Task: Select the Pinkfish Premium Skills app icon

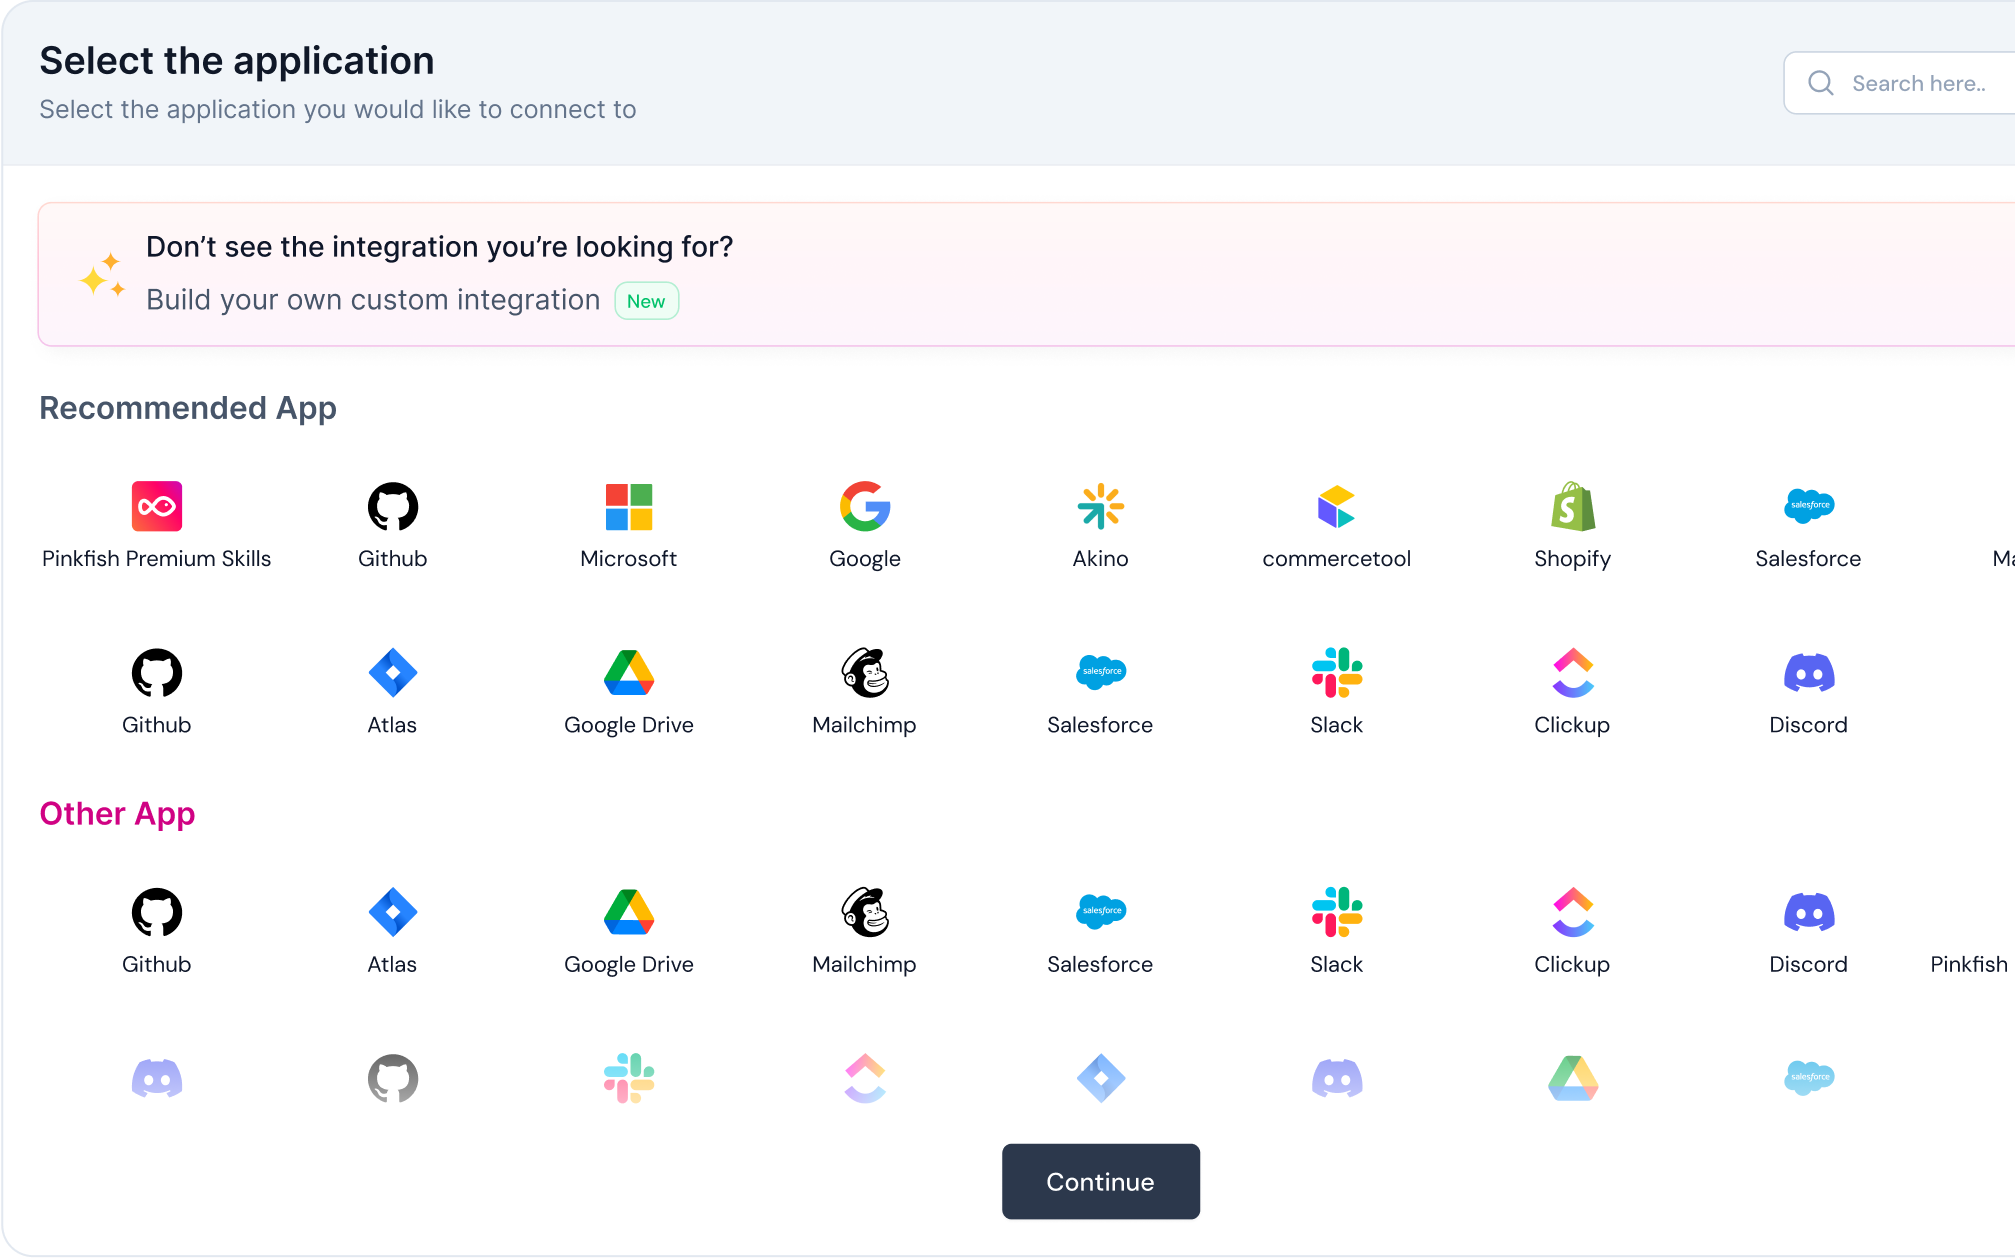Action: (x=157, y=506)
